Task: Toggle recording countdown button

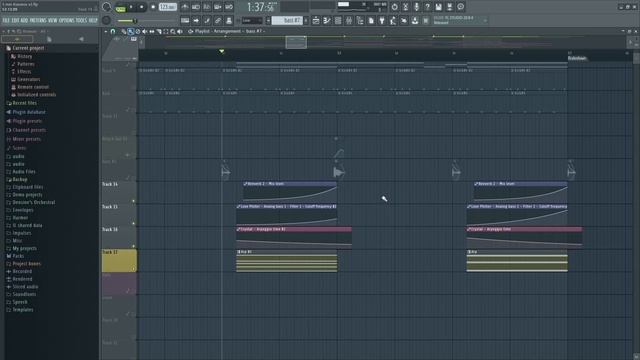Action: [x=207, y=7]
